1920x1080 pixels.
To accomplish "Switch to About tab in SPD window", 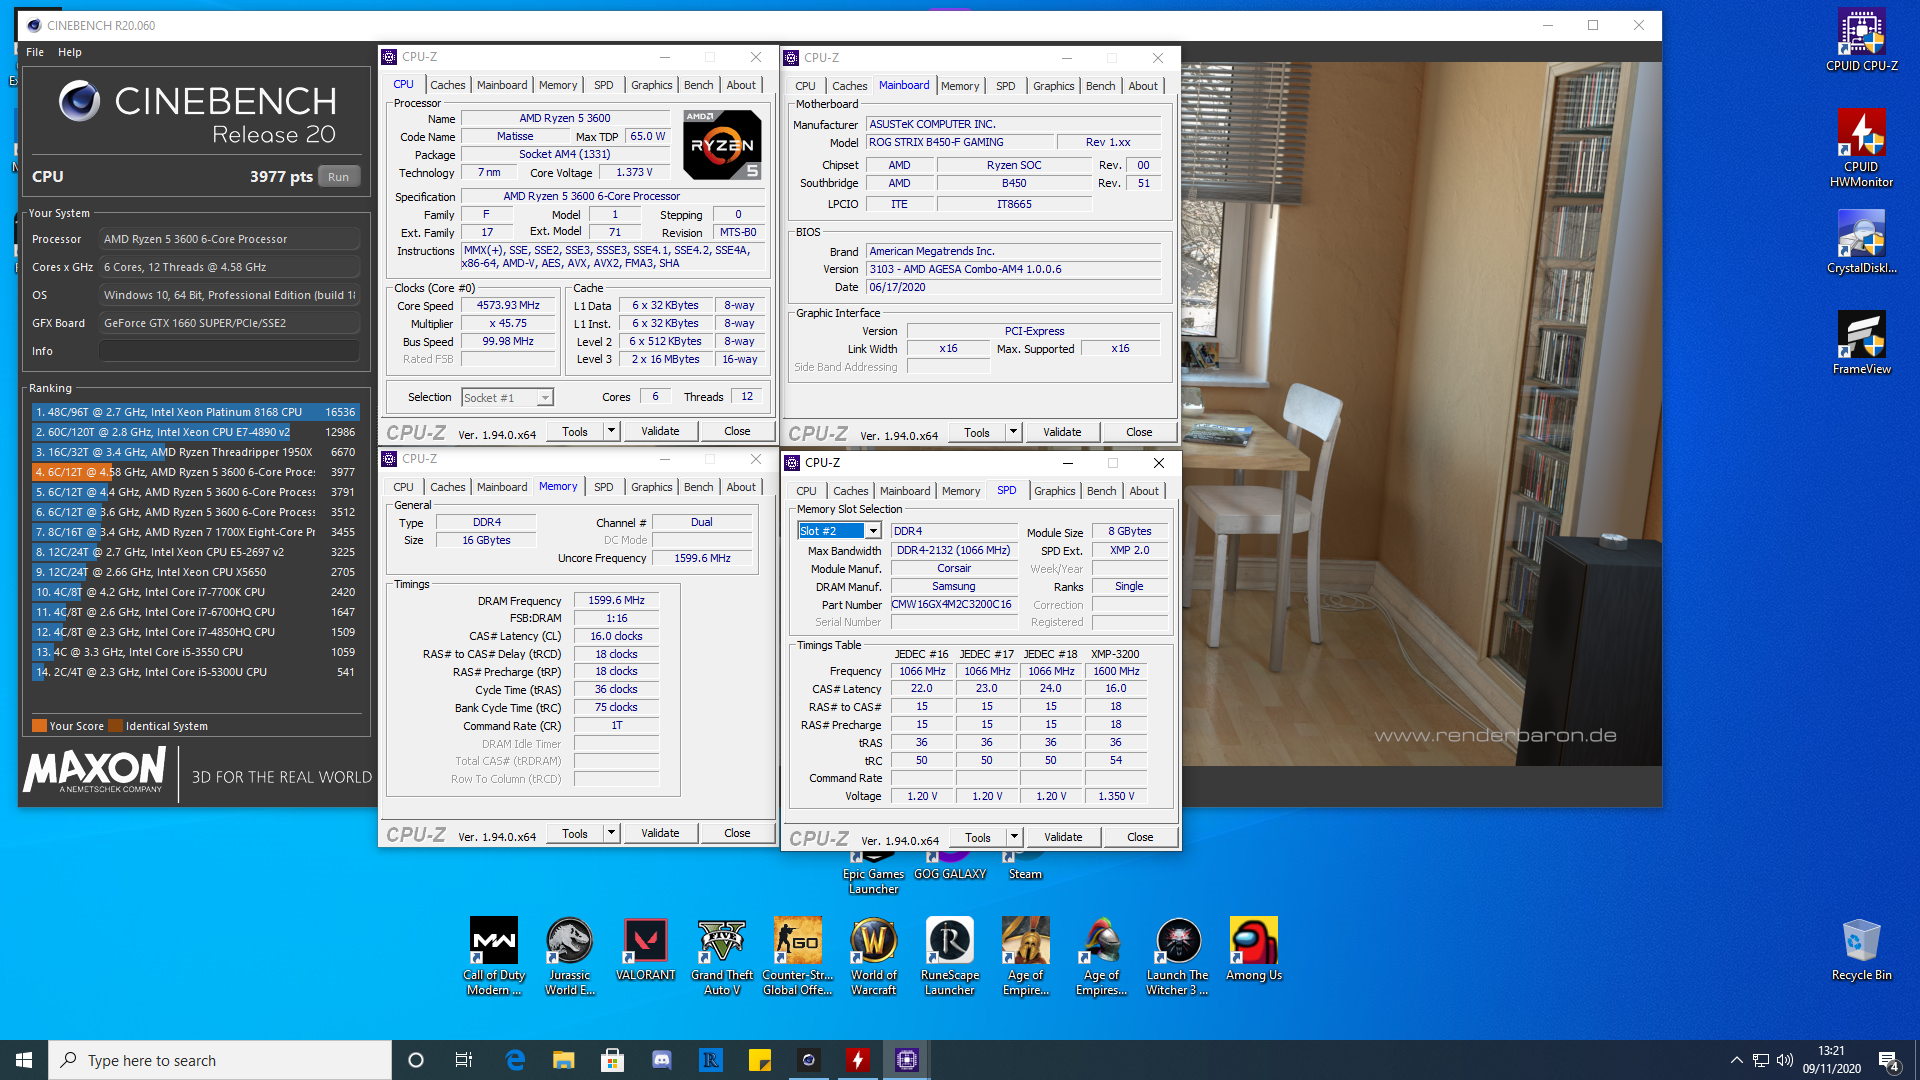I will point(1144,491).
